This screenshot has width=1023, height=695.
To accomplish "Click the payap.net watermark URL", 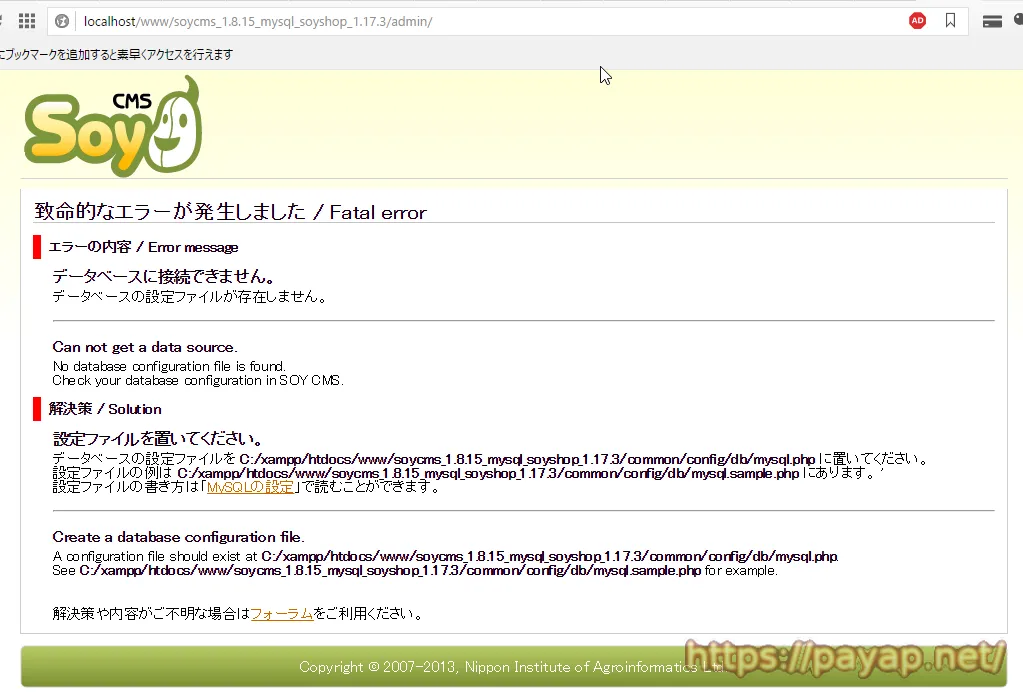I will pyautogui.click(x=848, y=657).
